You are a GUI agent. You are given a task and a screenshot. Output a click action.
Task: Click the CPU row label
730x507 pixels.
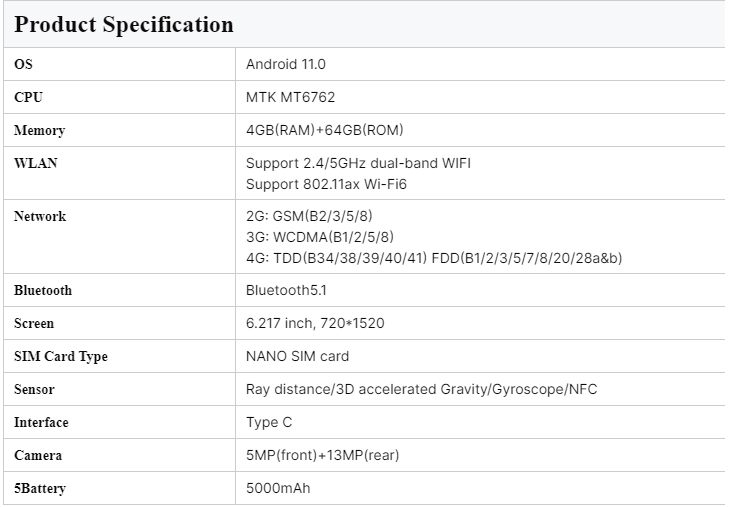coord(28,97)
